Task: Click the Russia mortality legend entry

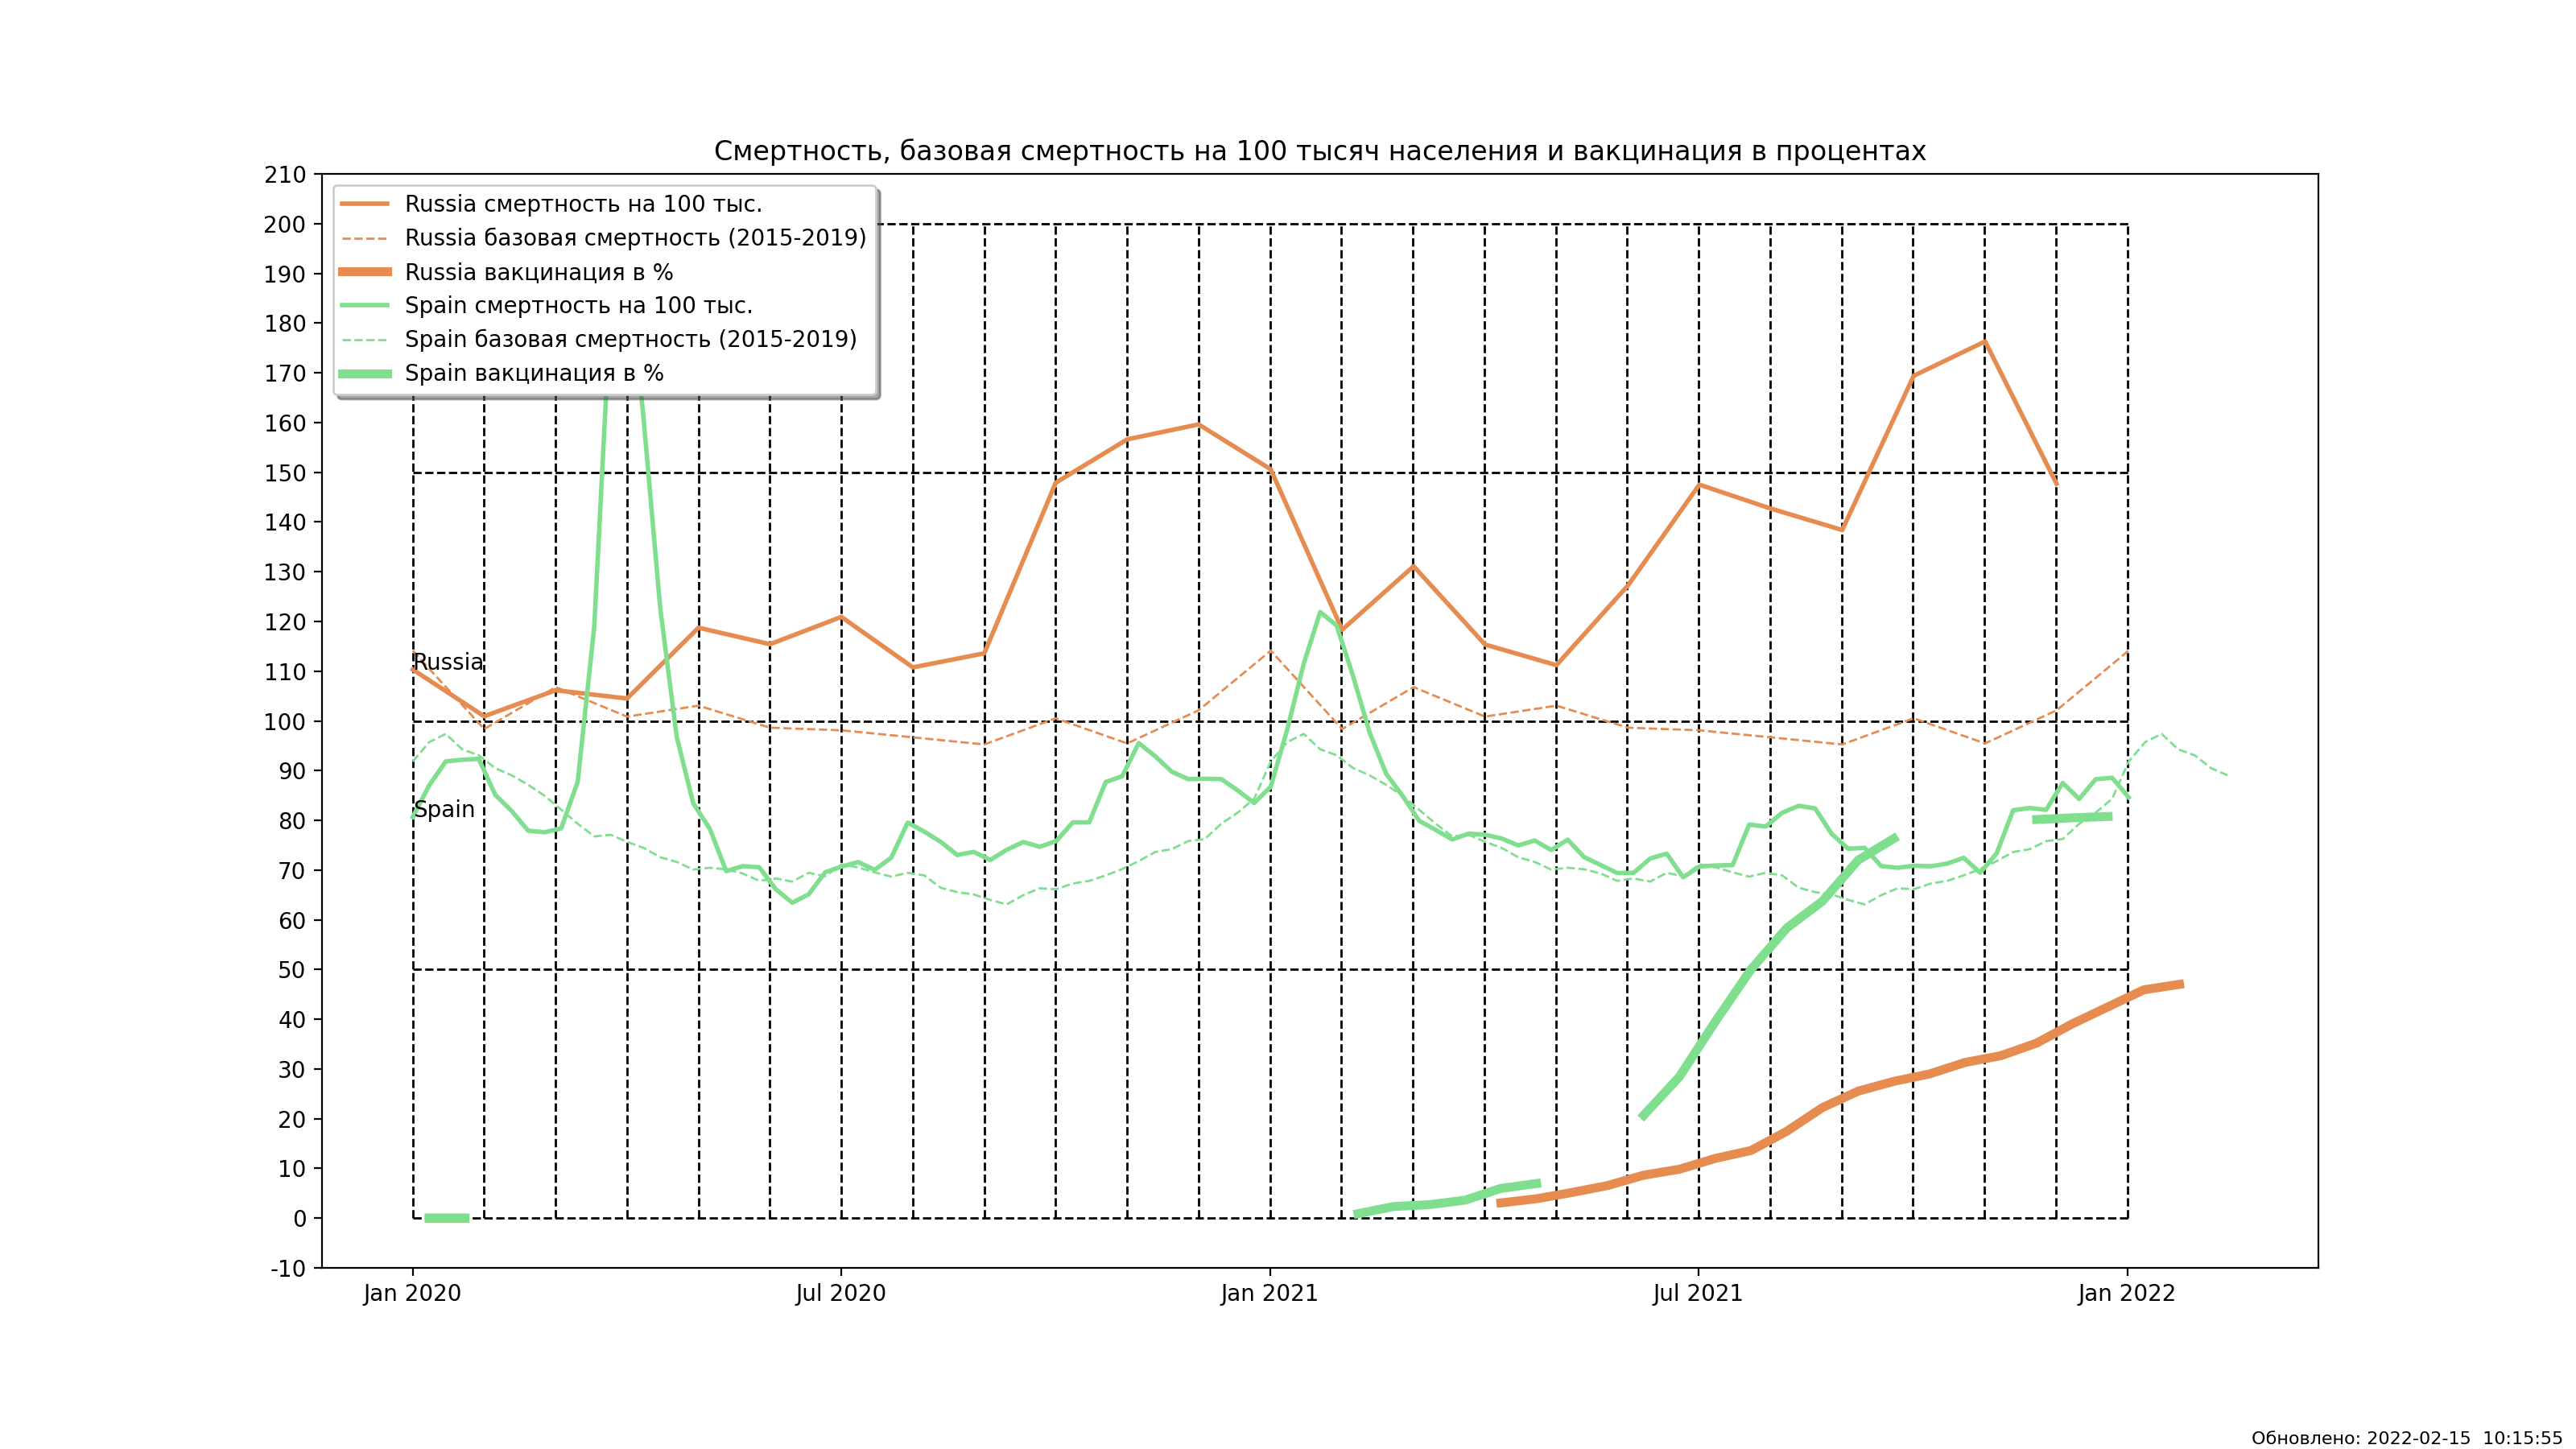Action: (582, 204)
